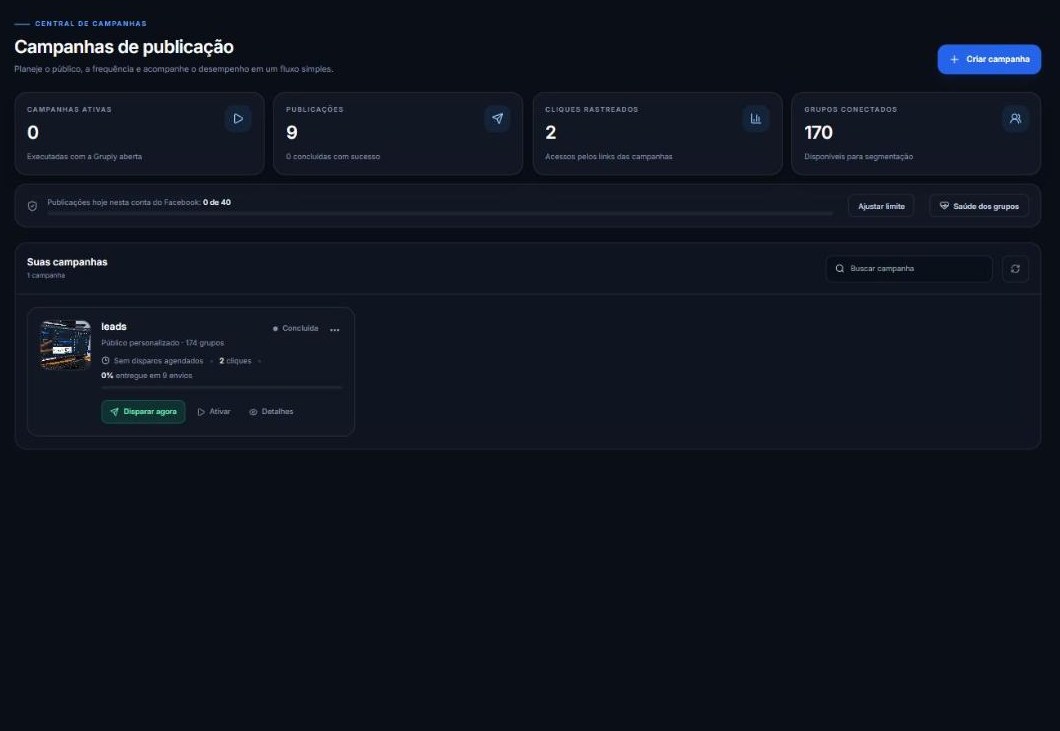View Detalhes of the leads campaign
This screenshot has width=1060, height=731.
271,412
